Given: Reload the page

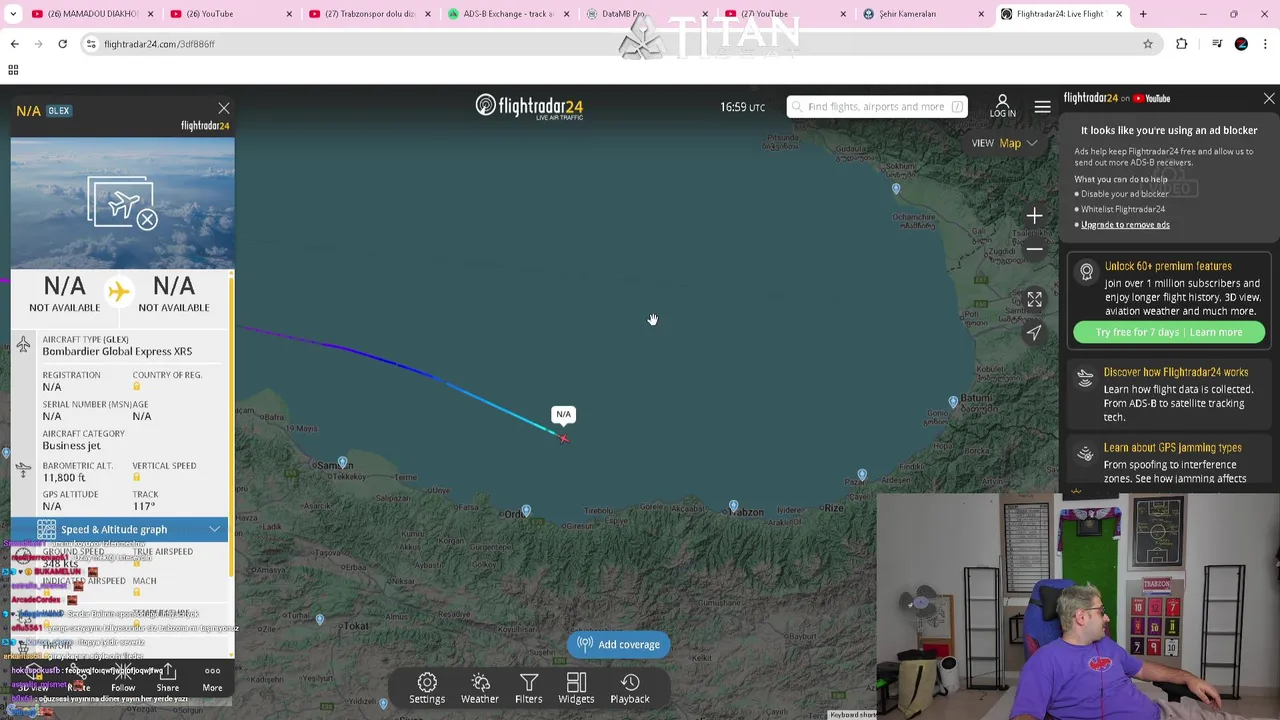Looking at the screenshot, I should [62, 44].
